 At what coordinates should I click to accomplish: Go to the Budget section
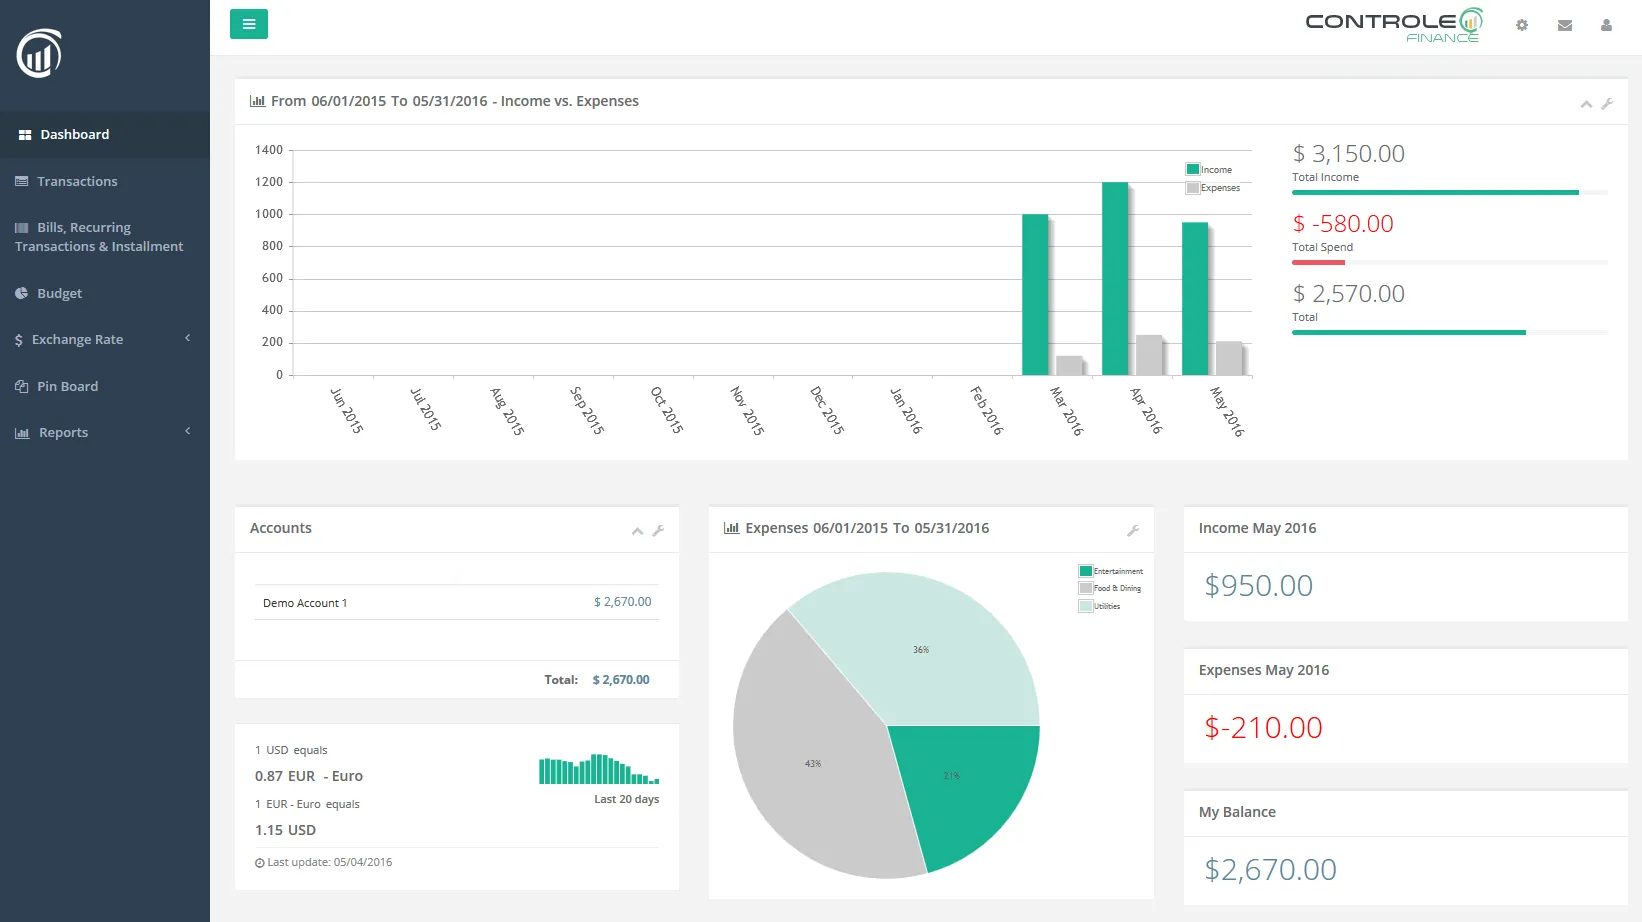58,293
